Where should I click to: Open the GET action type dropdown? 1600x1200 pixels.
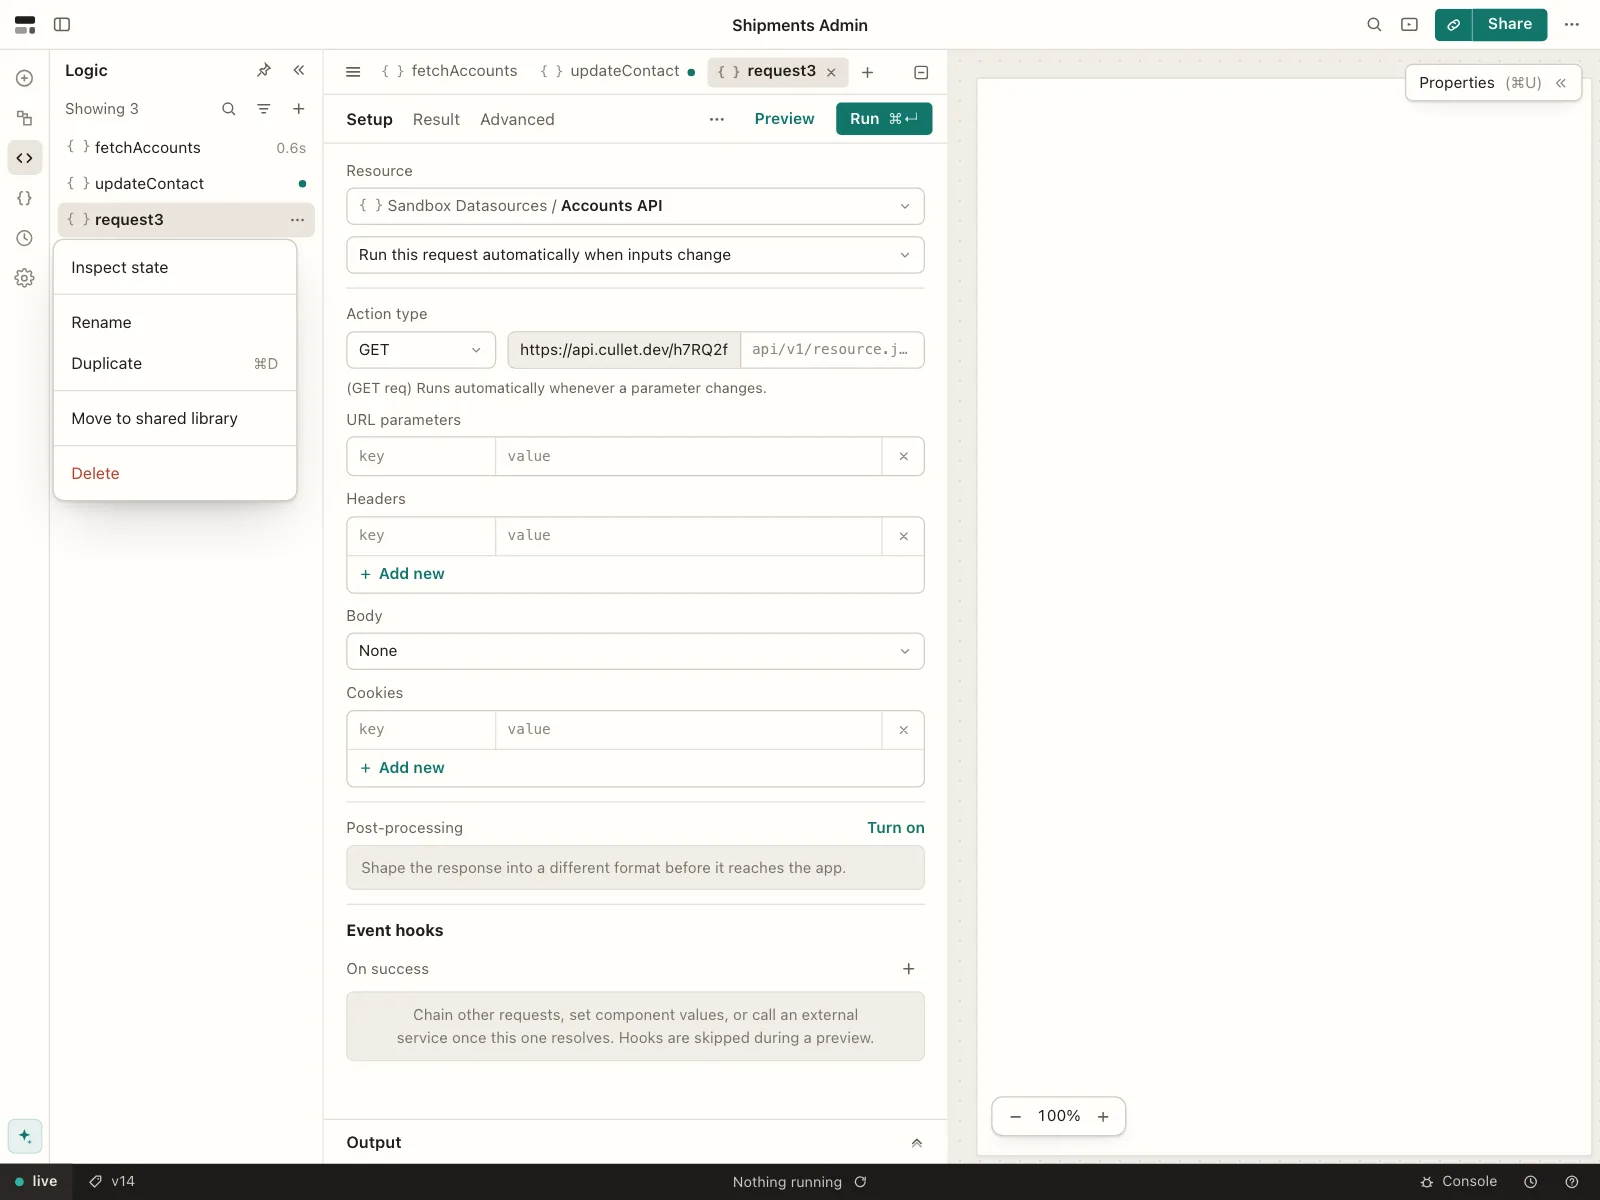pyautogui.click(x=421, y=350)
